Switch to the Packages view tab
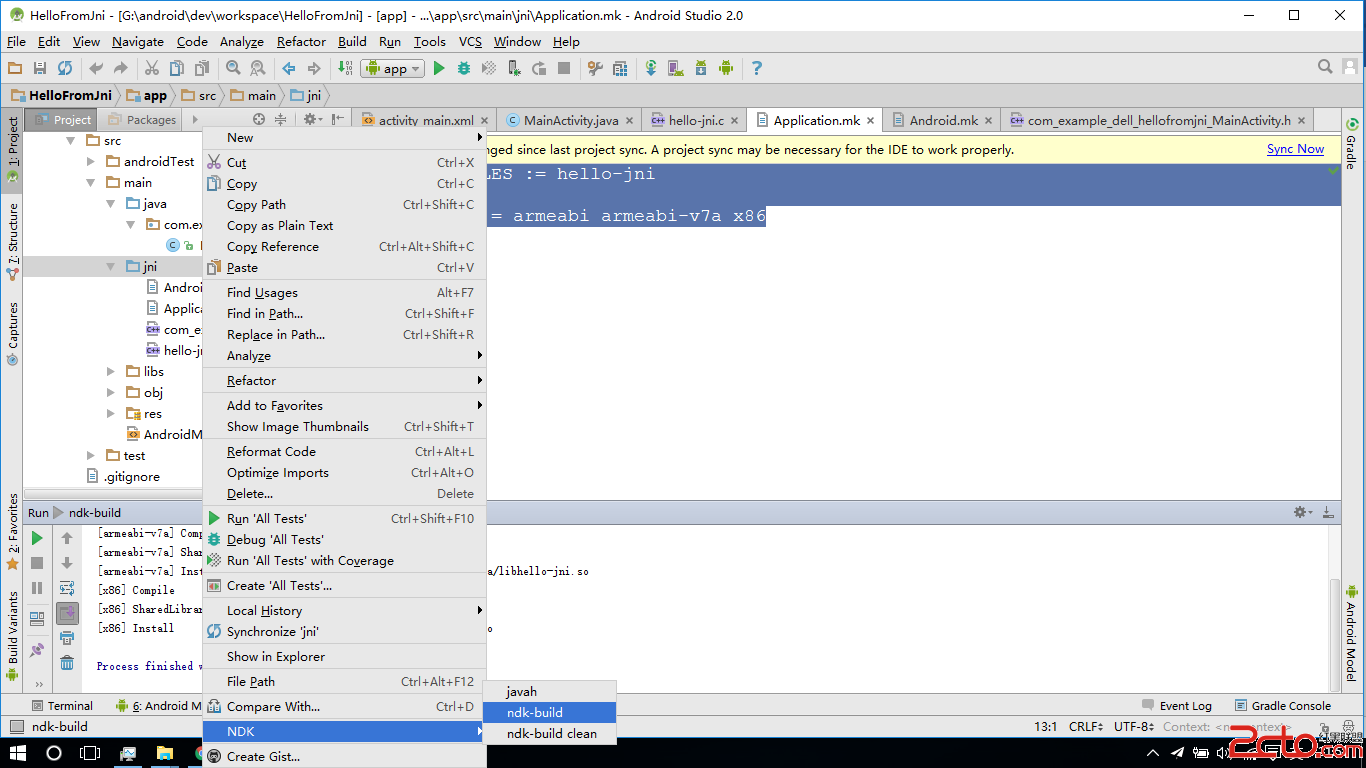This screenshot has width=1366, height=768. (142, 120)
